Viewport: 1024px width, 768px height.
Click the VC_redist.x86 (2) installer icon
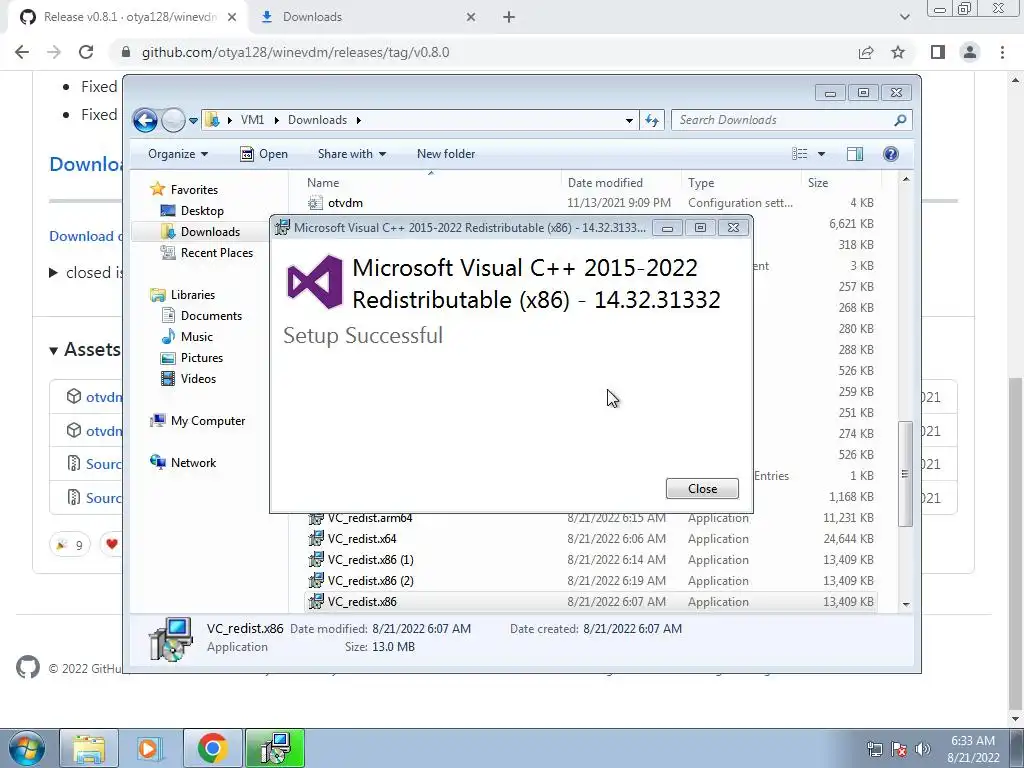pyautogui.click(x=316, y=581)
